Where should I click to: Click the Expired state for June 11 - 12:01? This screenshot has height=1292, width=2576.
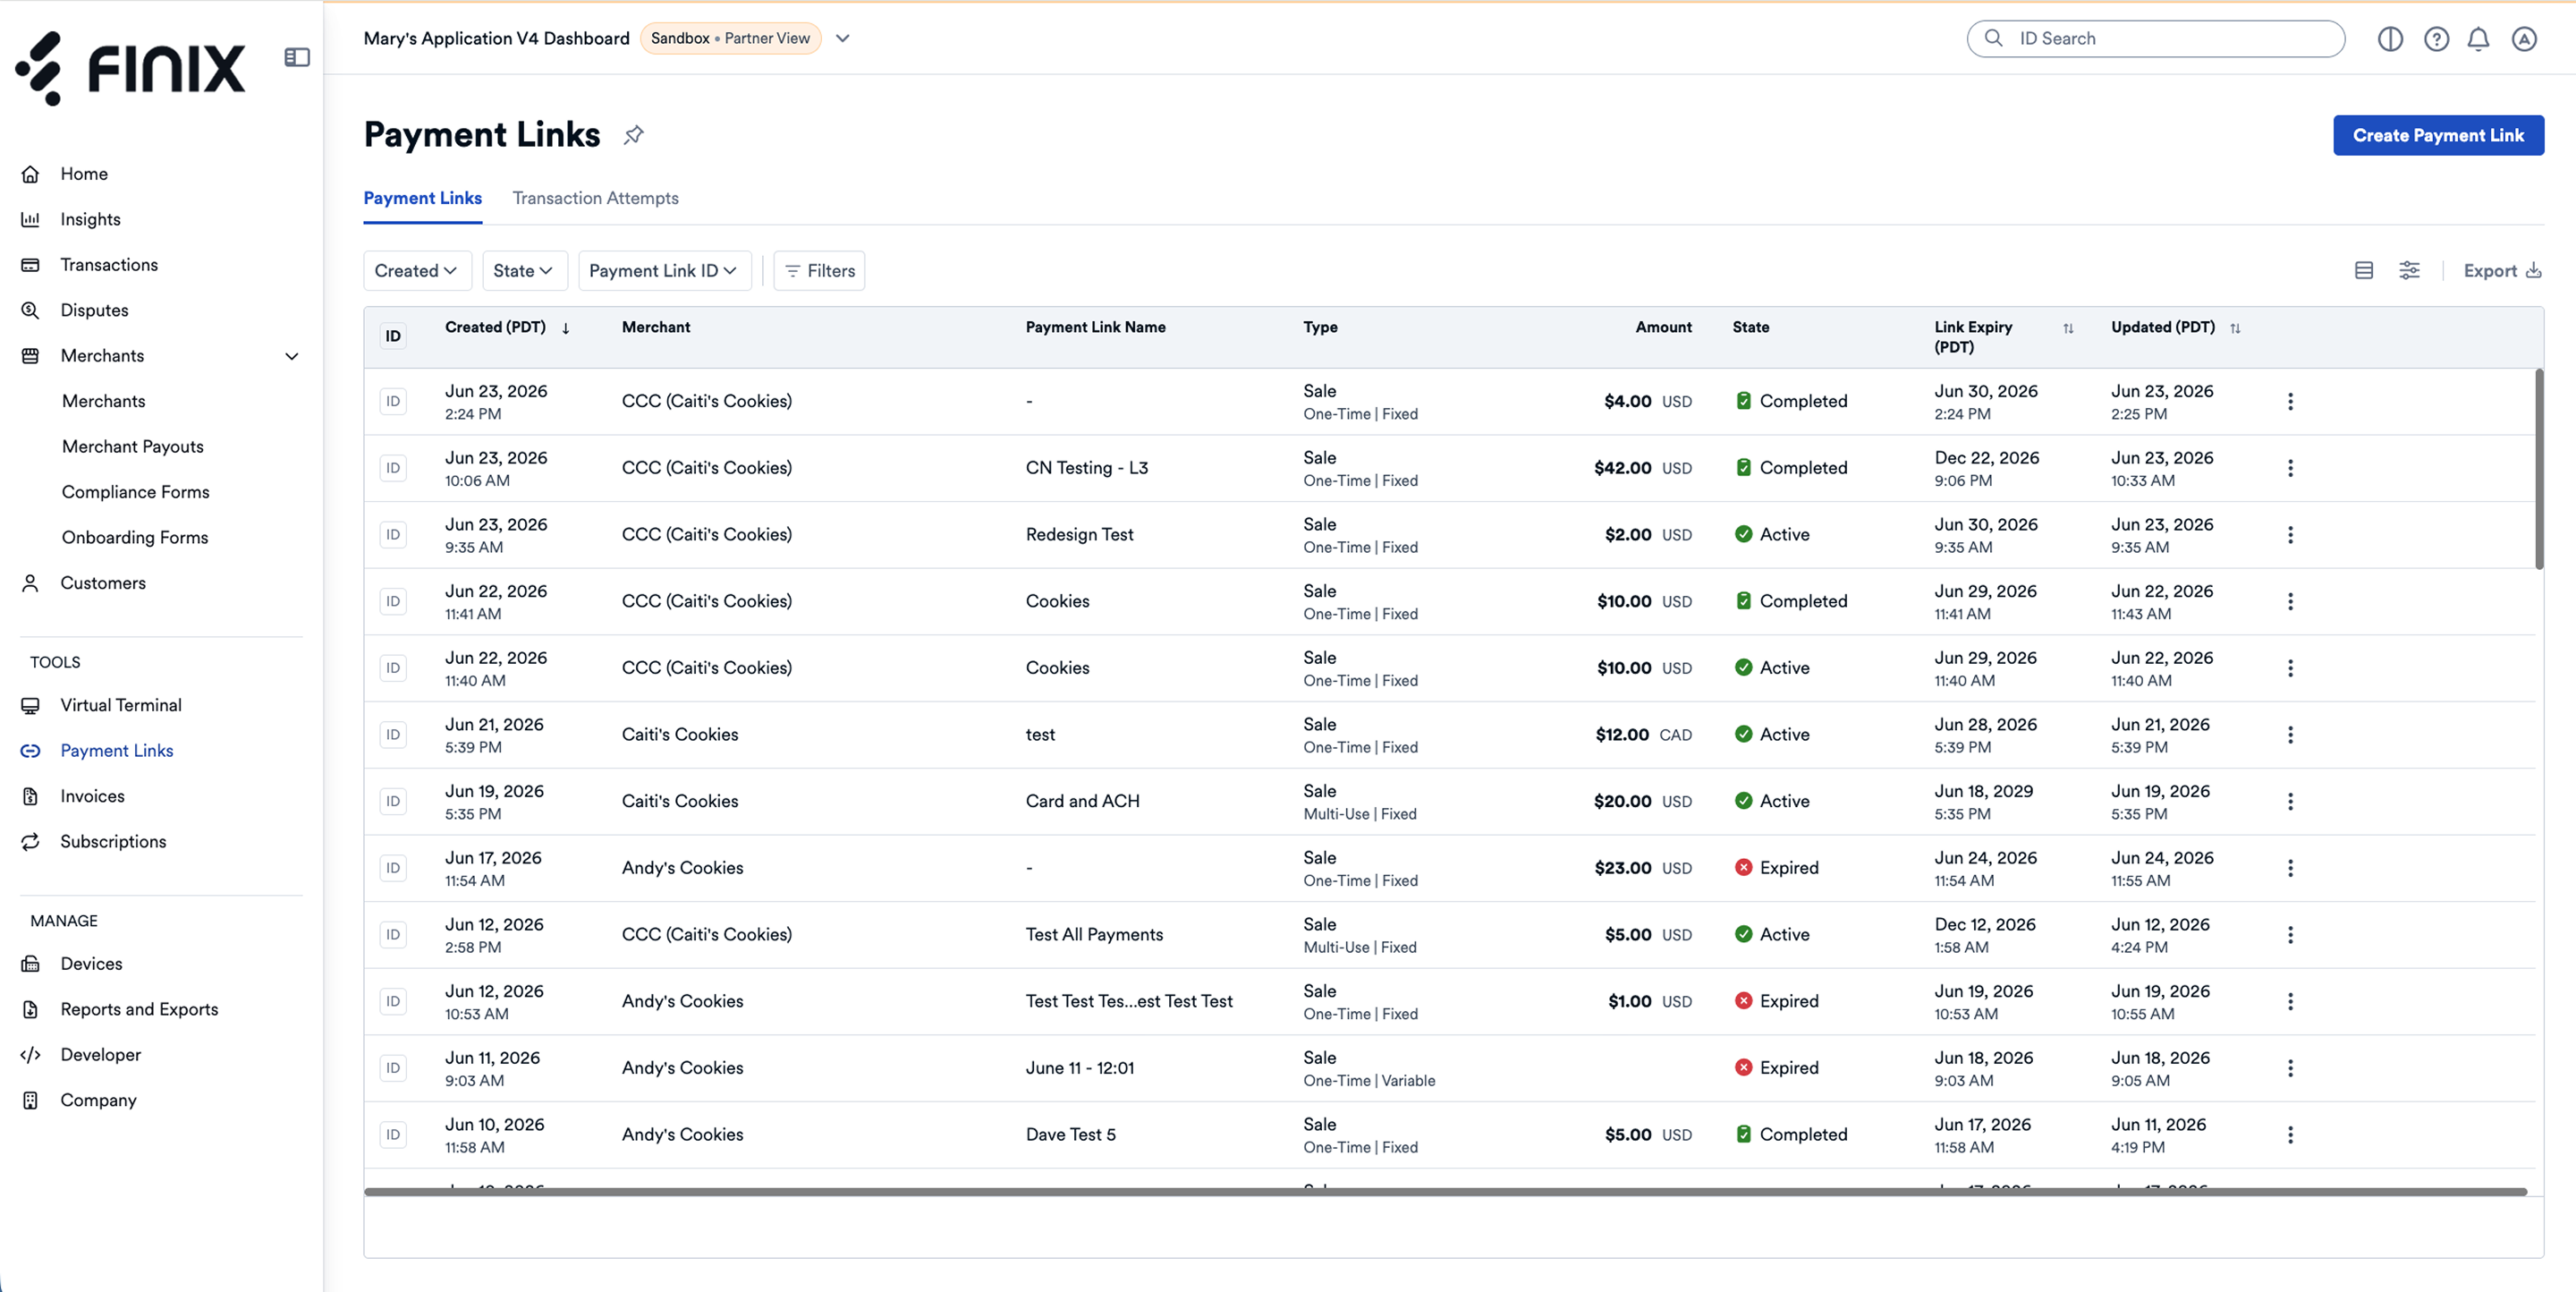1777,1068
